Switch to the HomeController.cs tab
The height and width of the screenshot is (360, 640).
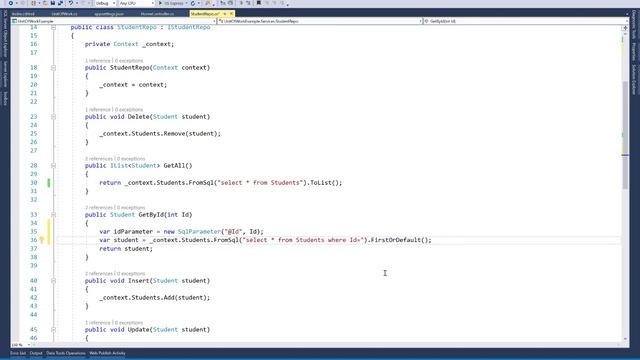pos(158,14)
